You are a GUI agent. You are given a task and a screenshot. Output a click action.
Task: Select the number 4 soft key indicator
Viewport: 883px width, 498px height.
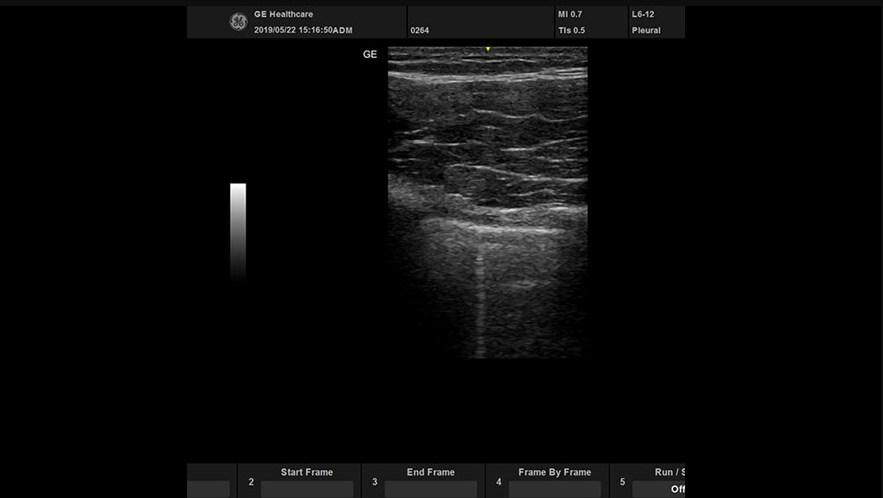tap(498, 482)
